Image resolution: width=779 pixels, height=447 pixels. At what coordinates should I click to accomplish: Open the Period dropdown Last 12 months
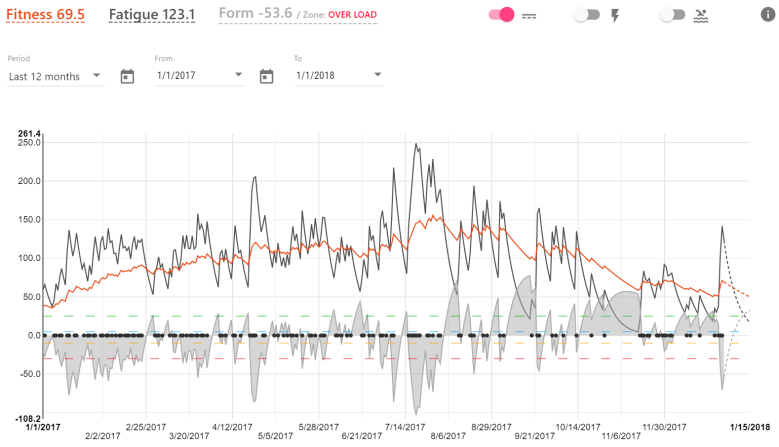point(55,76)
